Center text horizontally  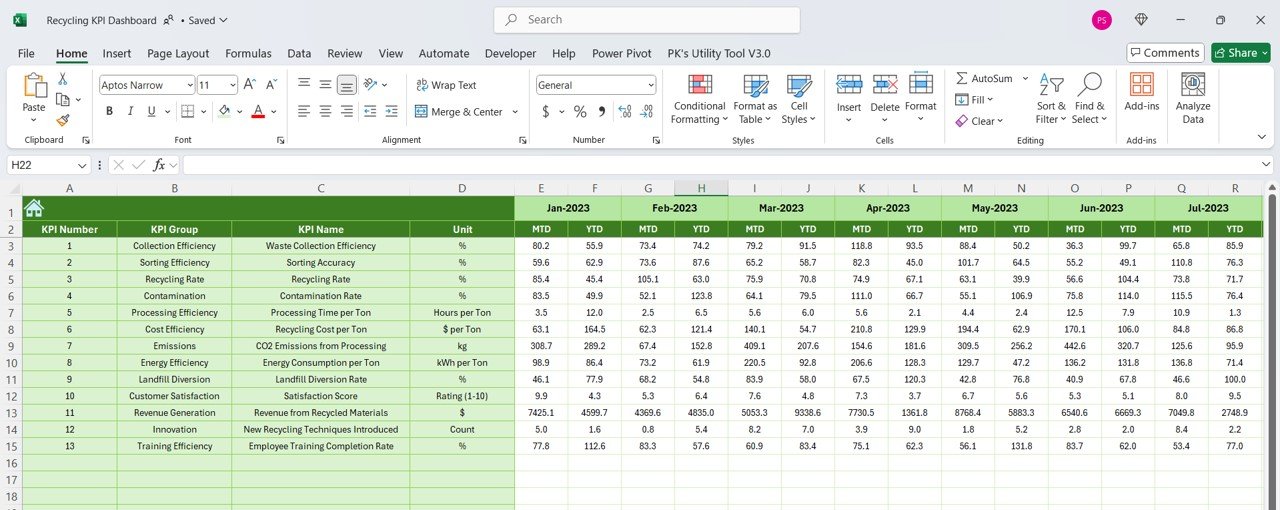click(326, 111)
